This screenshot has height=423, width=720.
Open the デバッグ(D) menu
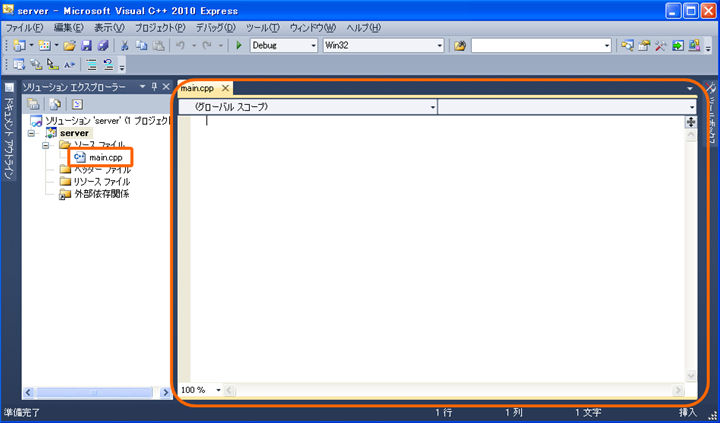click(x=216, y=28)
